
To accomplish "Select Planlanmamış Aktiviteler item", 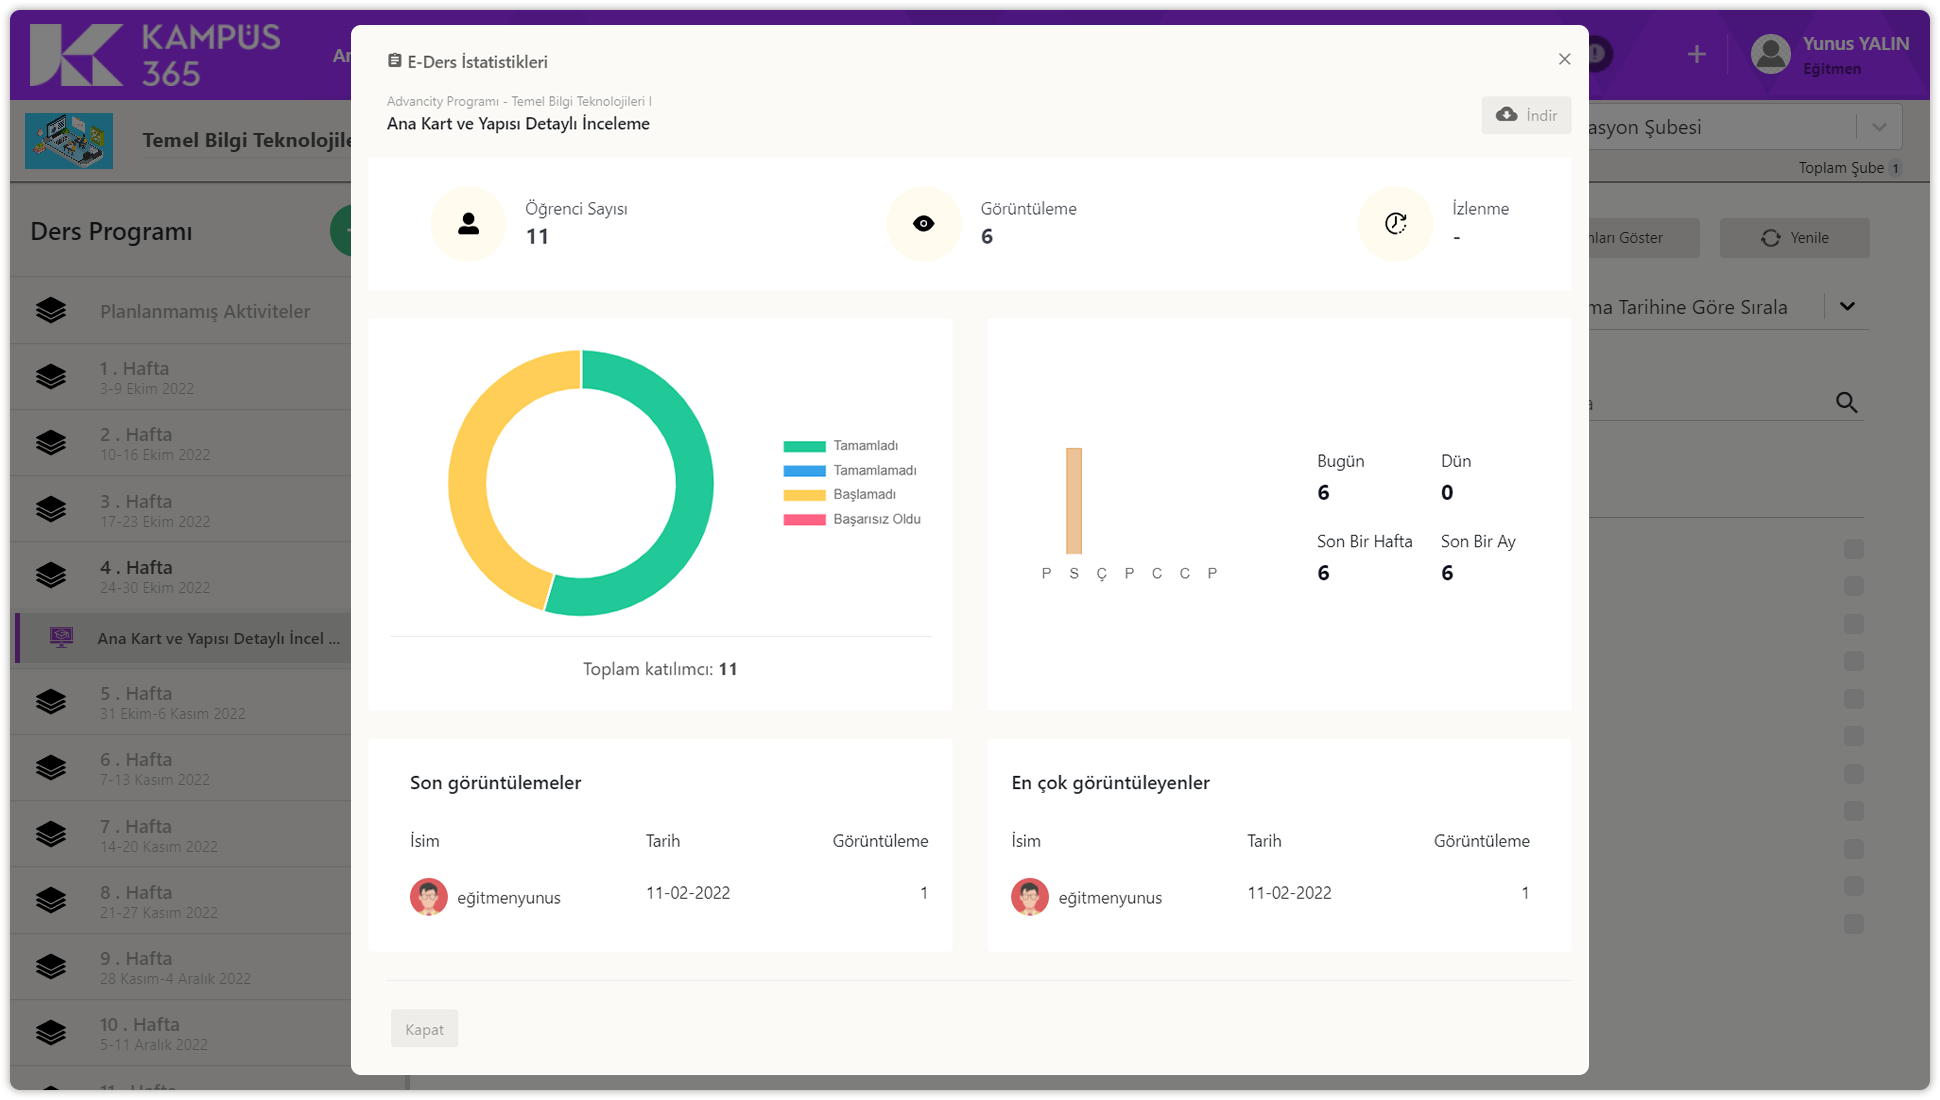I will pyautogui.click(x=204, y=312).
